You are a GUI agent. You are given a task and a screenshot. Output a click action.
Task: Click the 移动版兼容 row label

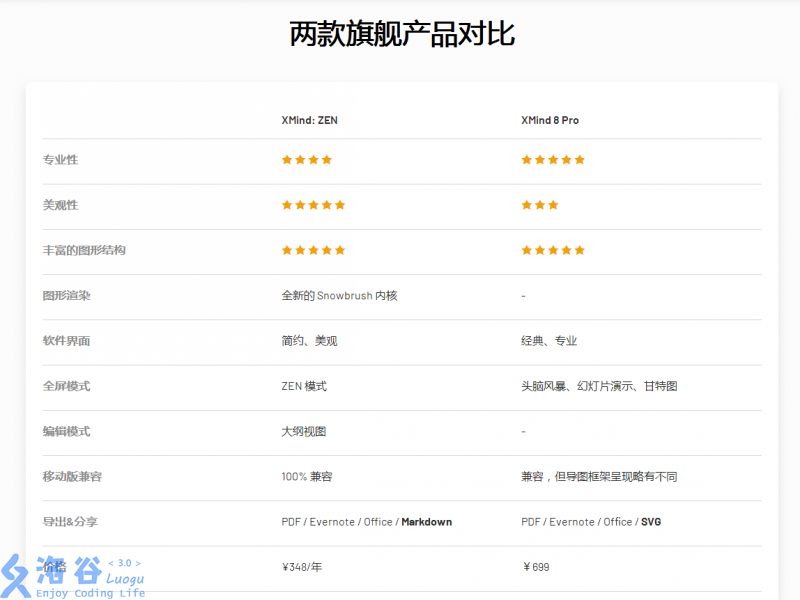[72, 477]
